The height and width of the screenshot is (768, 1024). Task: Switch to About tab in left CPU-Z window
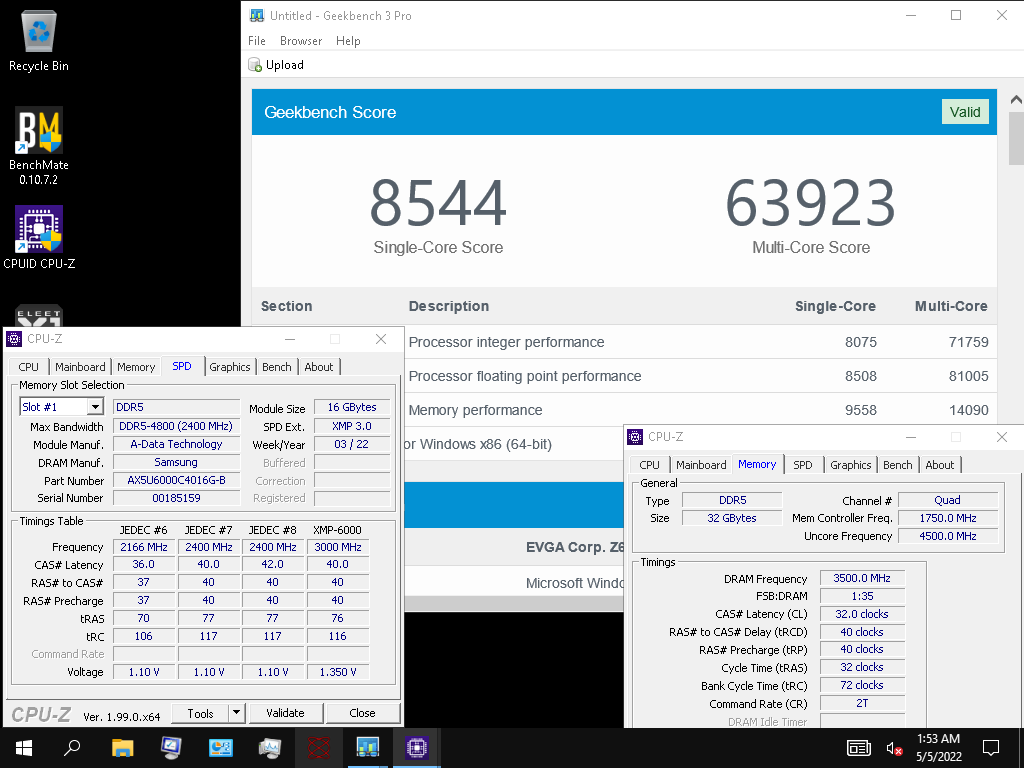click(319, 367)
